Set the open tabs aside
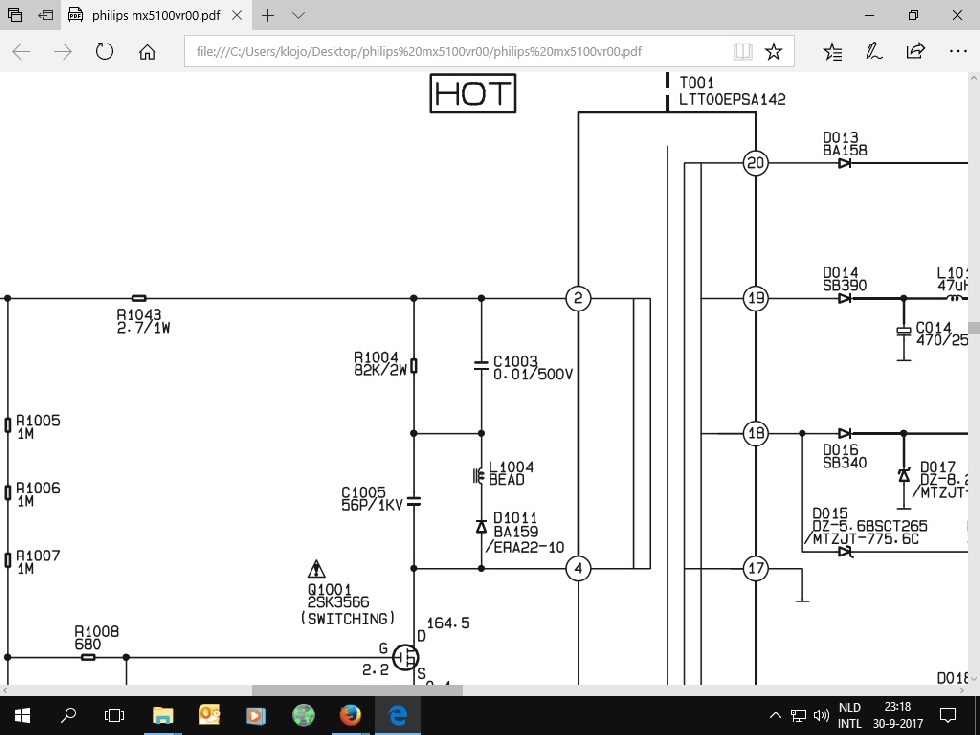Viewport: 980px width, 735px height. [45, 15]
